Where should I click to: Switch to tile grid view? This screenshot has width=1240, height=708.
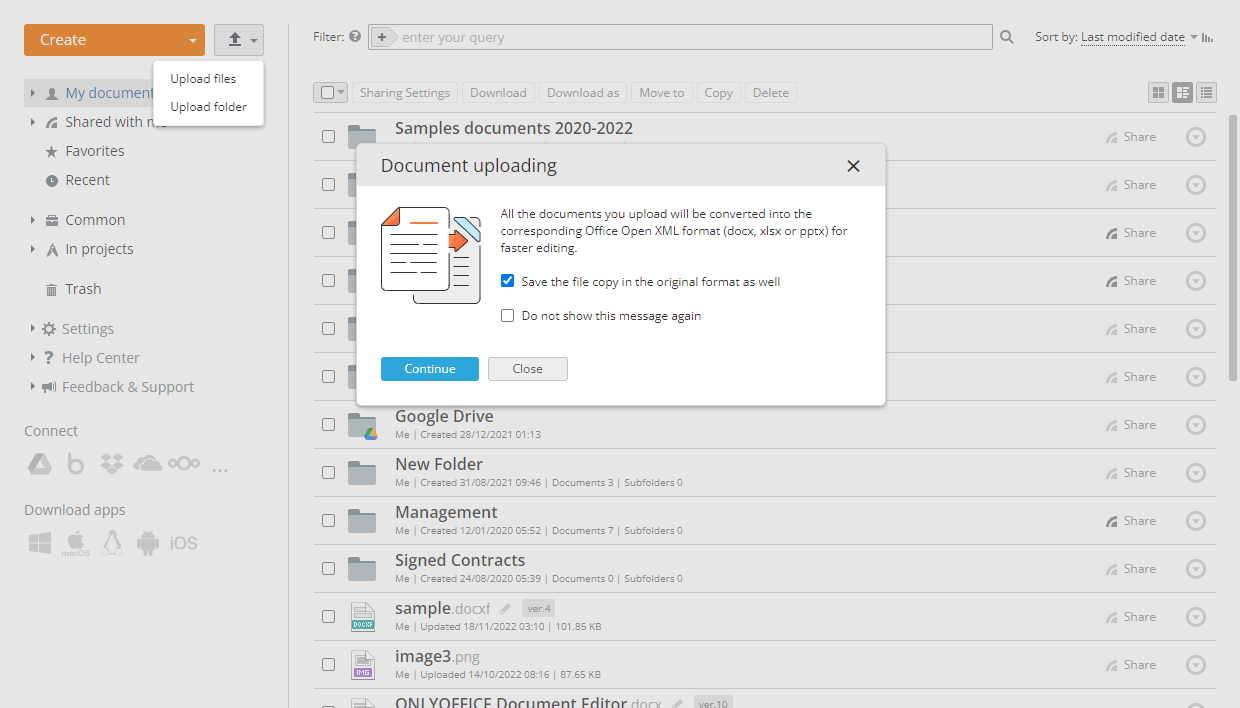(1157, 92)
